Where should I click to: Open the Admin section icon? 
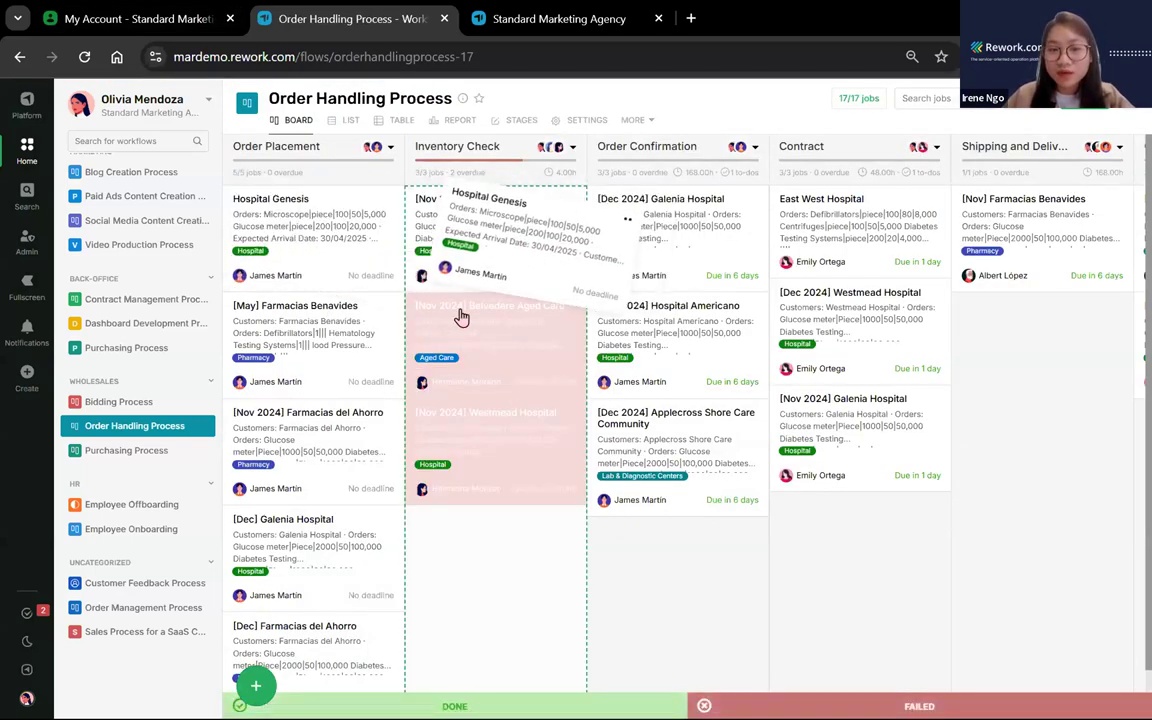tap(26, 236)
